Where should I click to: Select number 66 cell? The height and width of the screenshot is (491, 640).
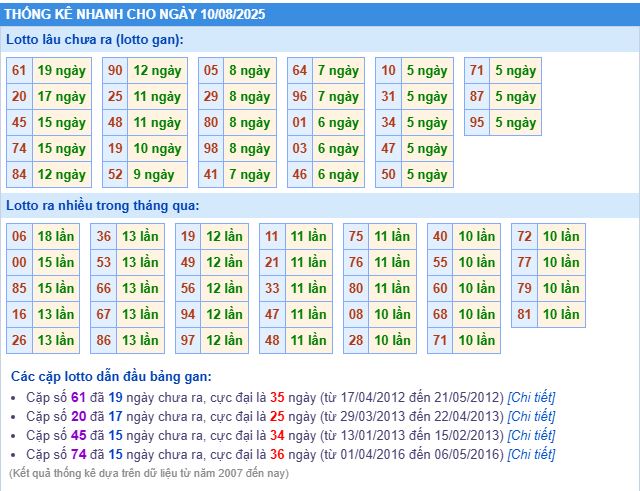point(104,289)
